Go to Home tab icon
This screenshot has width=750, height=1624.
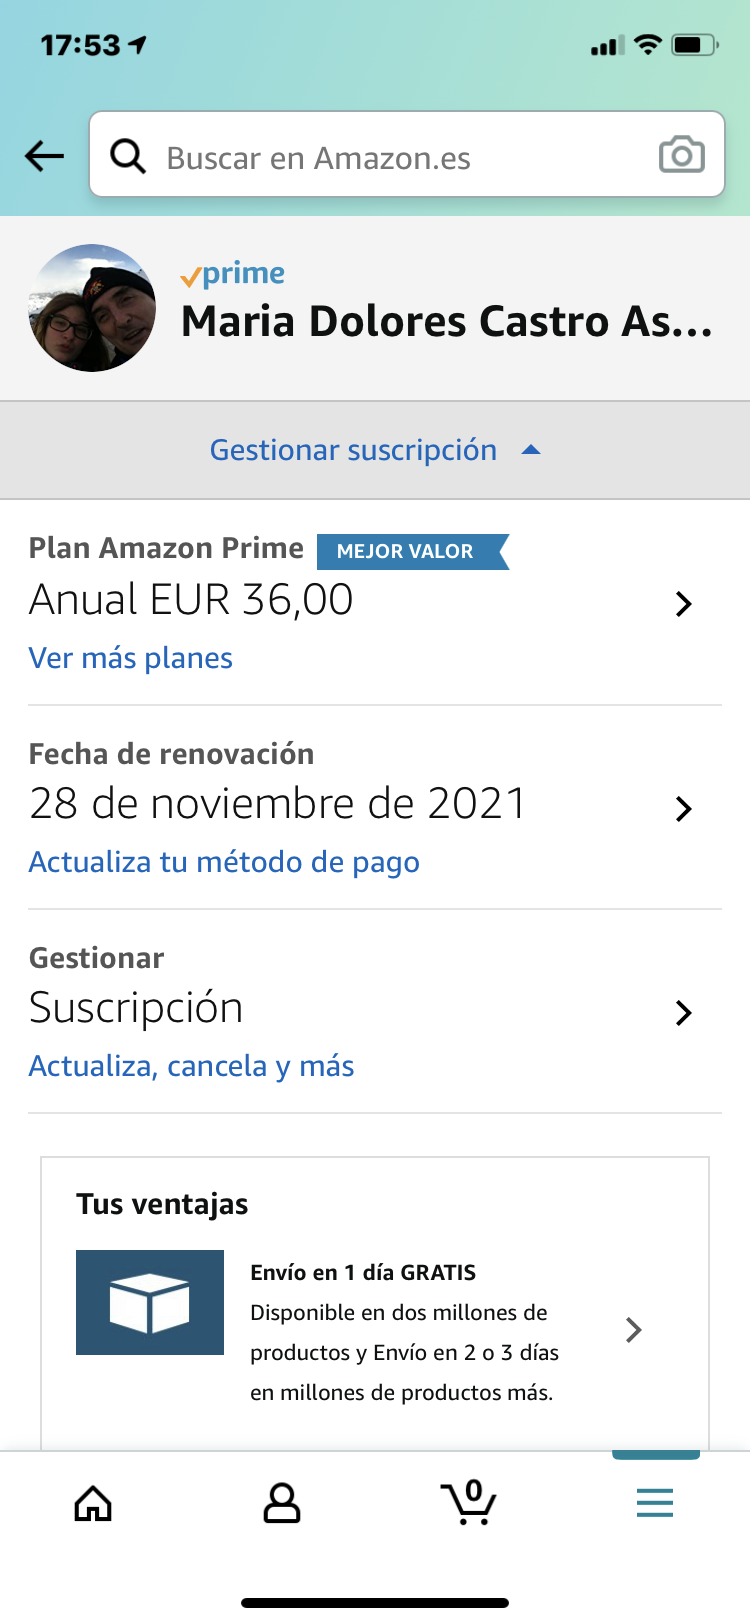(x=94, y=1503)
